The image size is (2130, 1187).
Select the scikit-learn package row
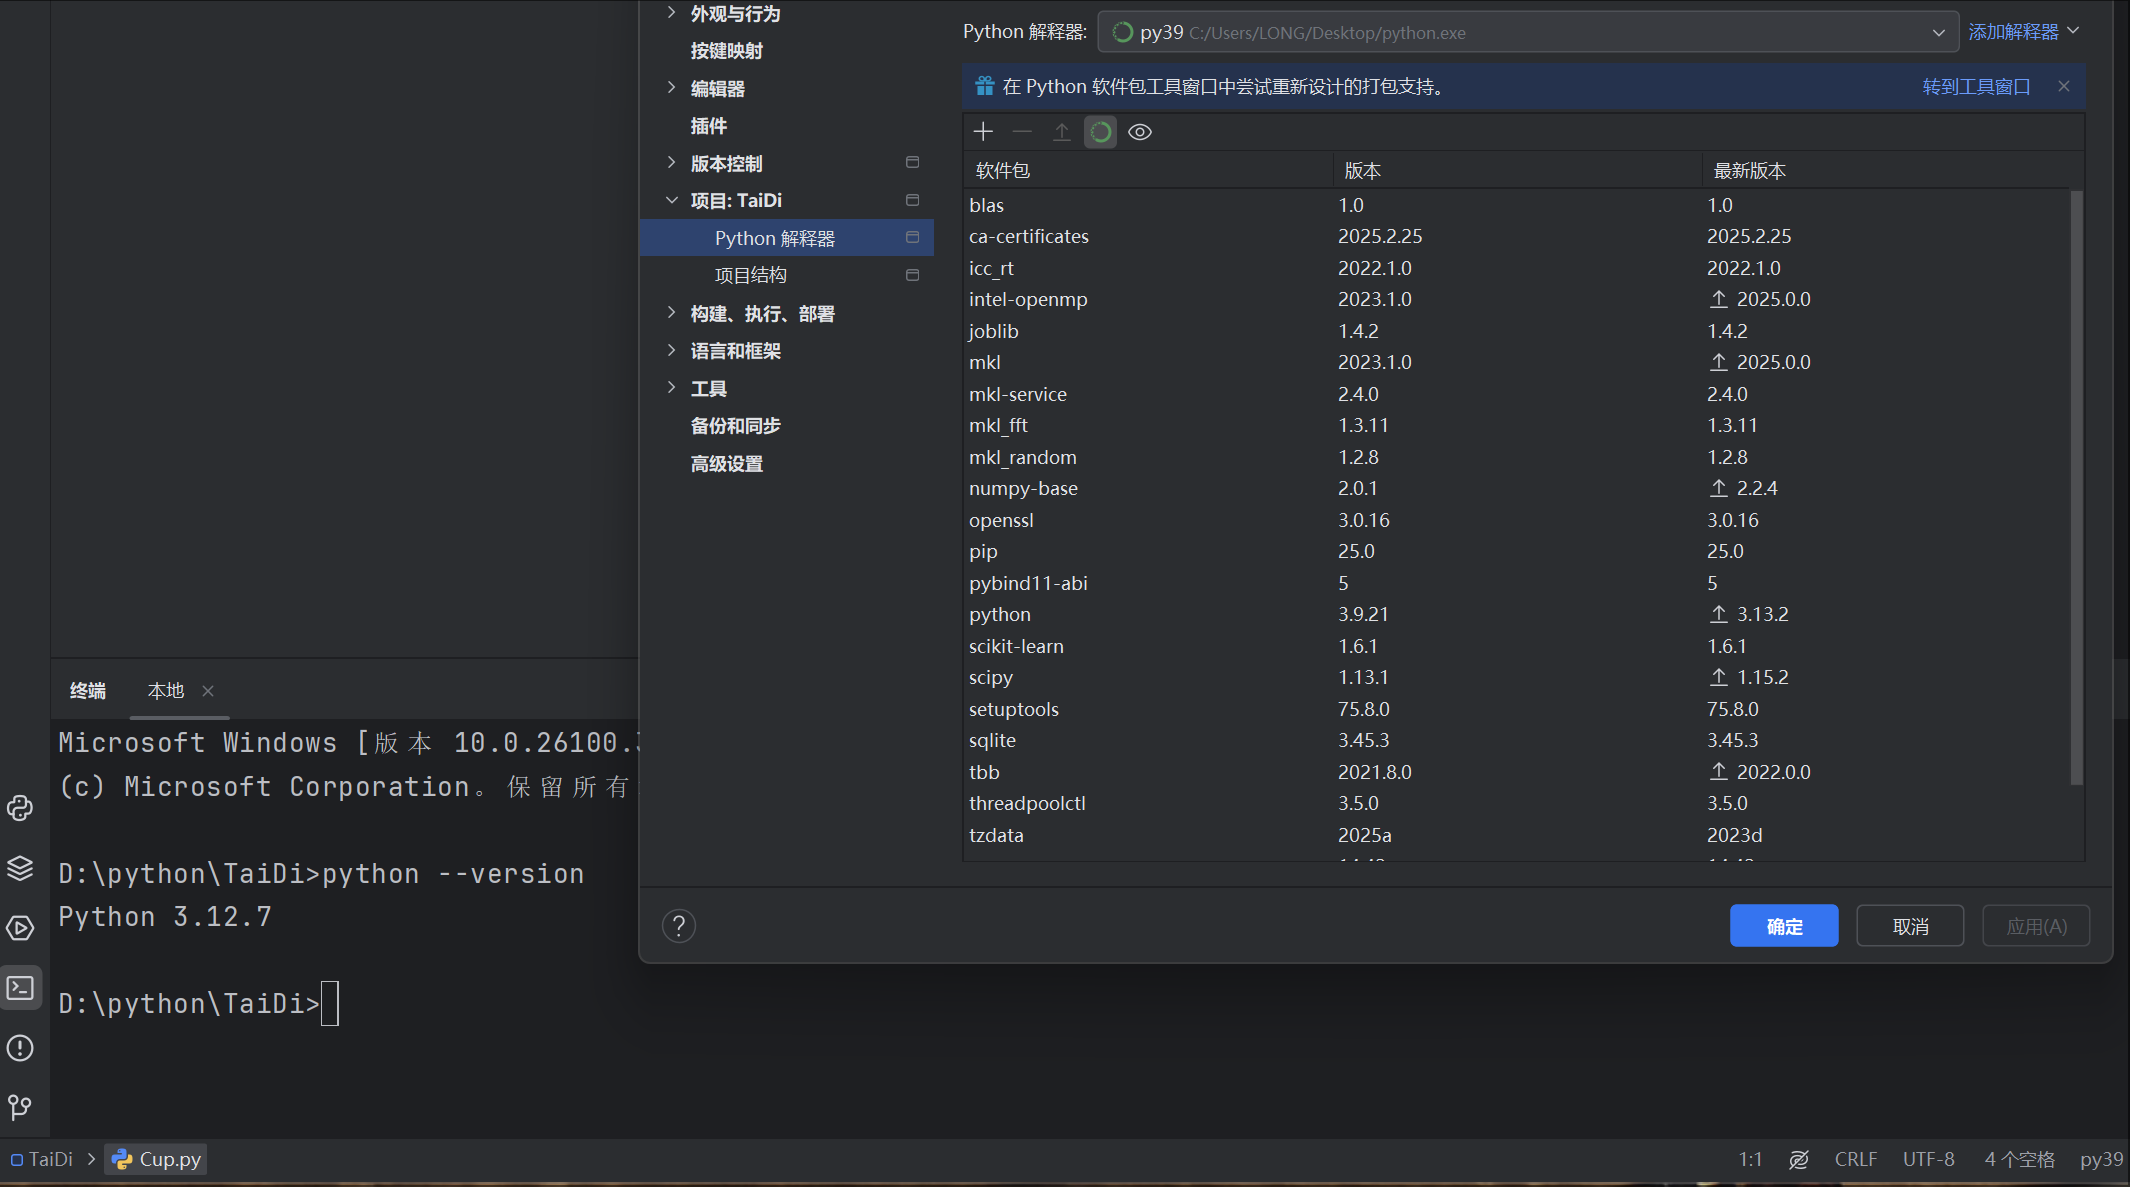coord(1016,646)
